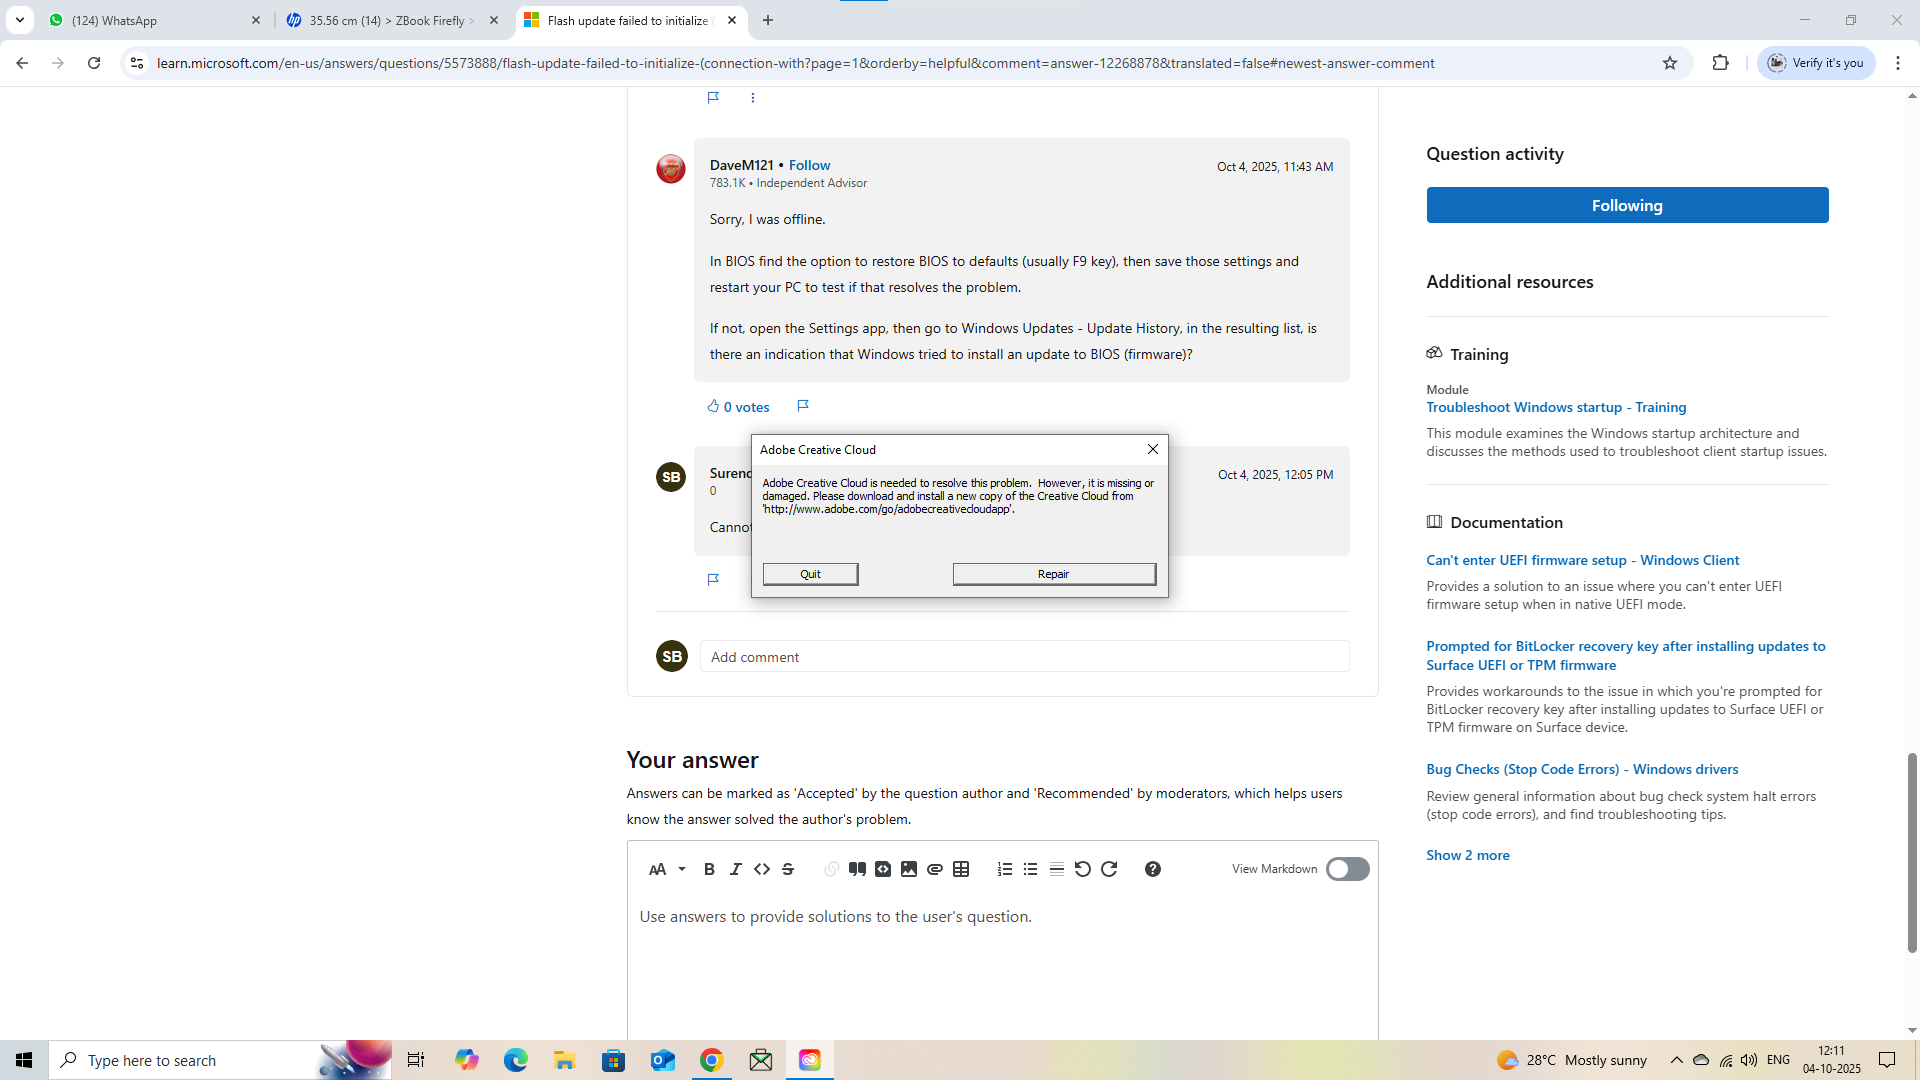The width and height of the screenshot is (1920, 1080).
Task: Click the Add comment input field
Action: pyautogui.click(x=1023, y=657)
